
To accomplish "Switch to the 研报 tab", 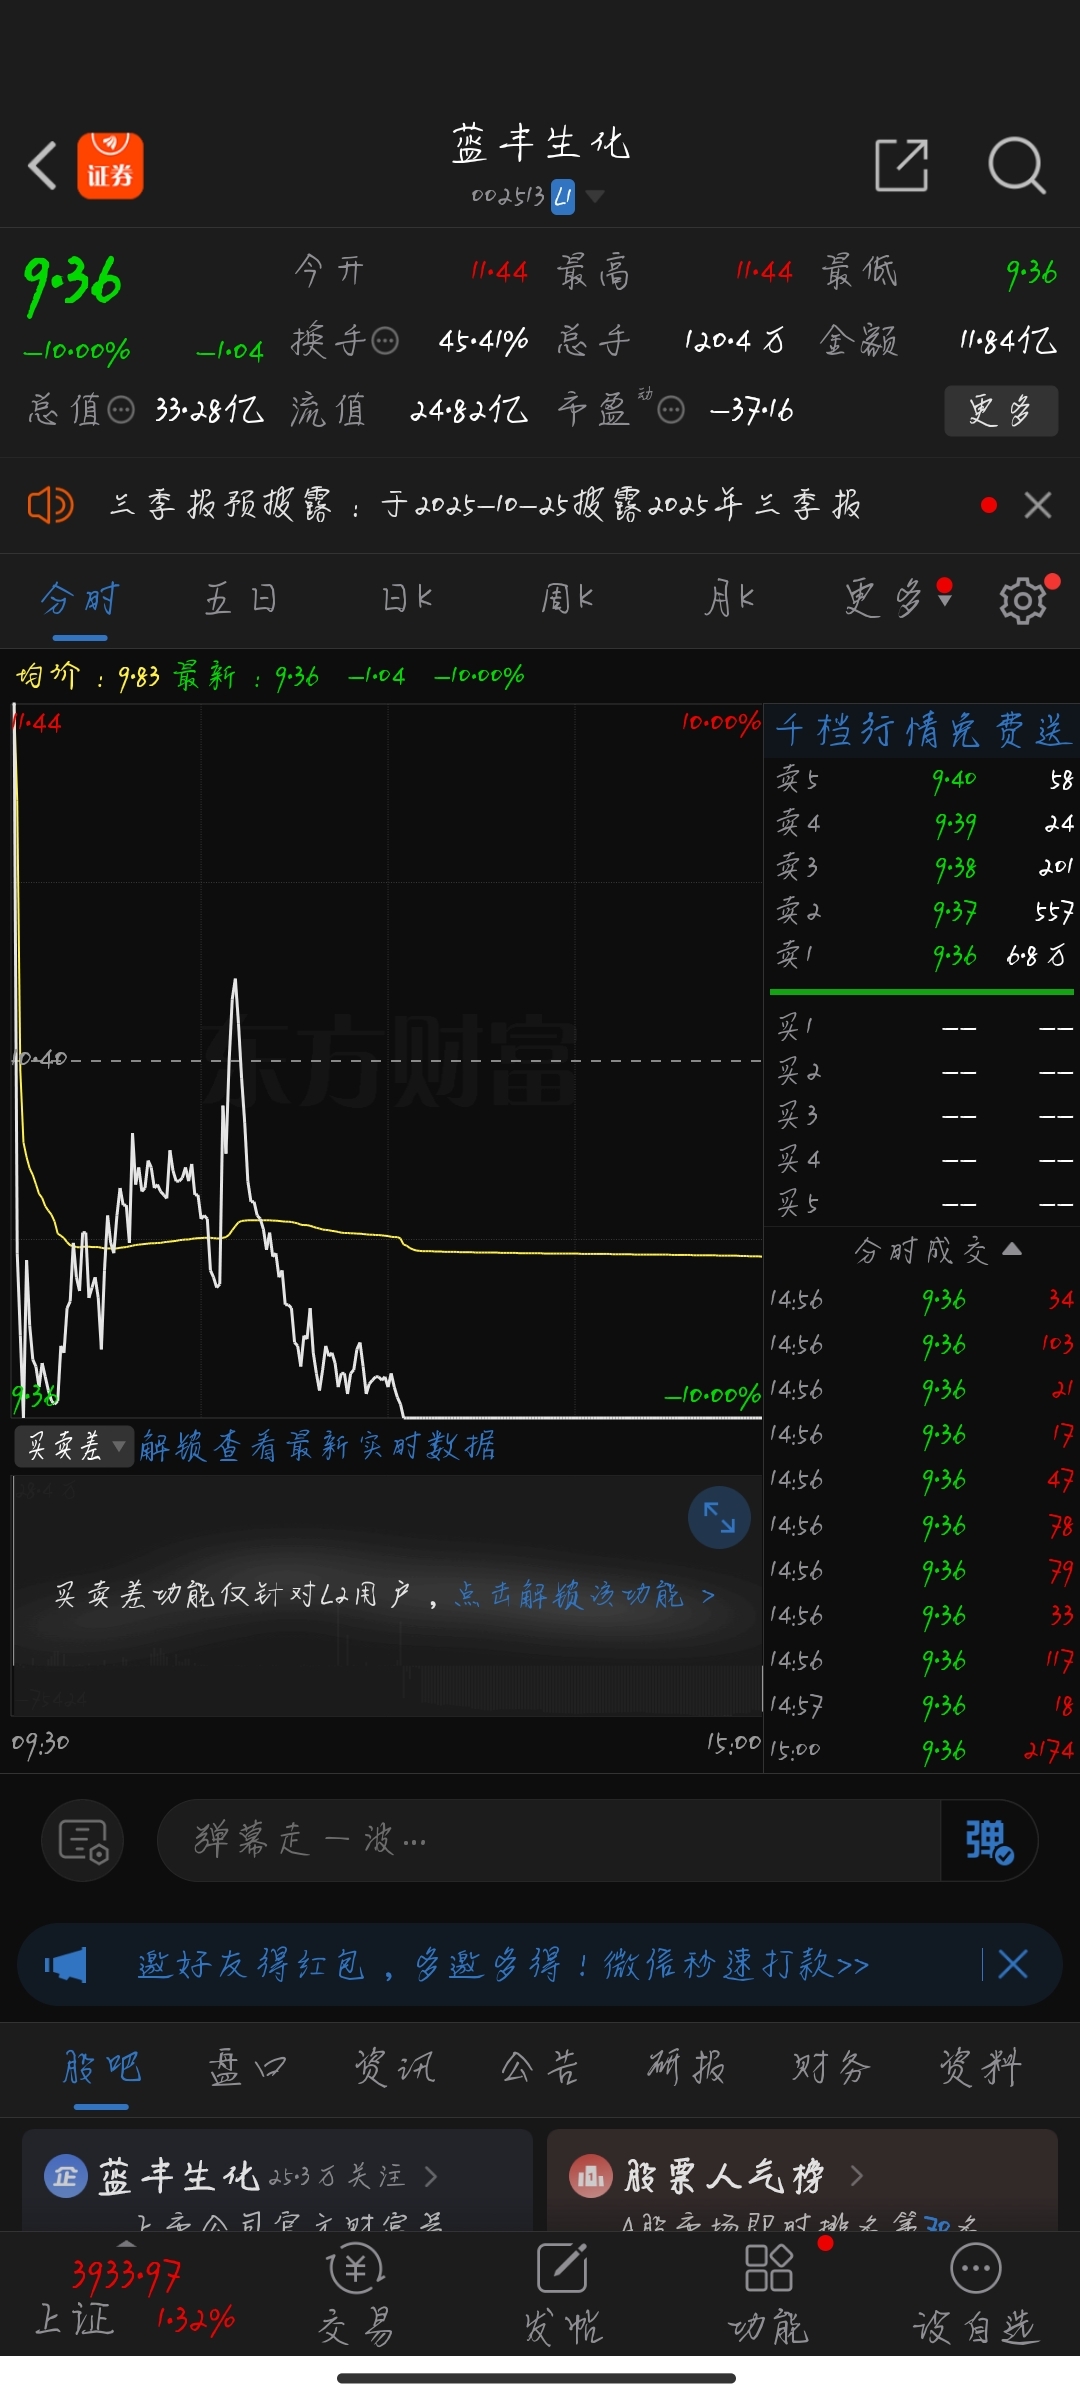I will (686, 2067).
